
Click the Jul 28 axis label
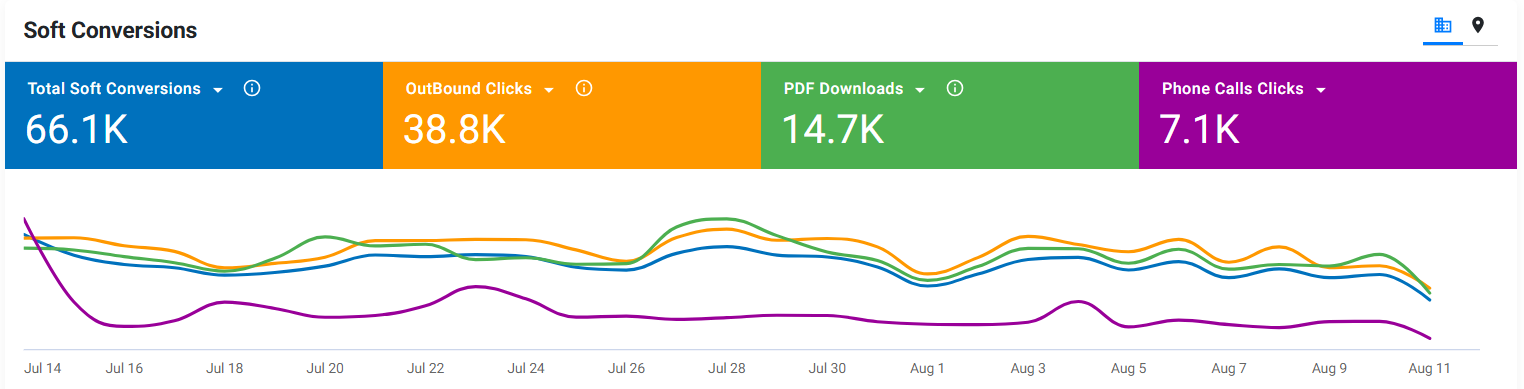pyautogui.click(x=727, y=368)
